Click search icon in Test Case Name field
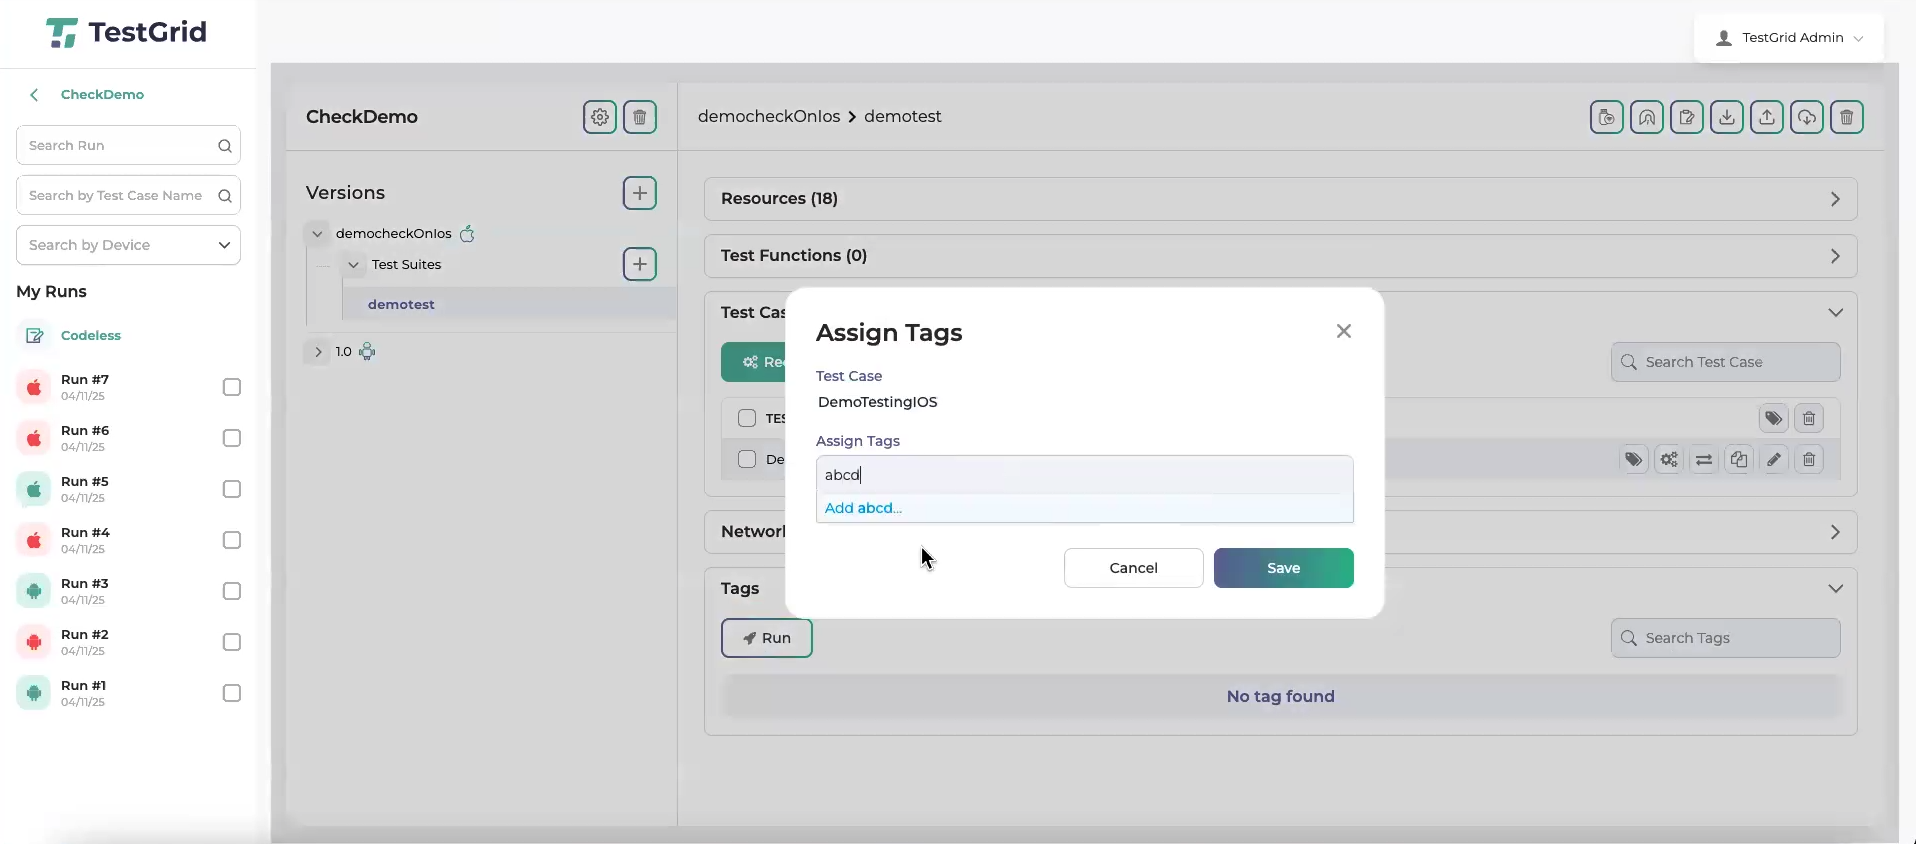 point(225,196)
